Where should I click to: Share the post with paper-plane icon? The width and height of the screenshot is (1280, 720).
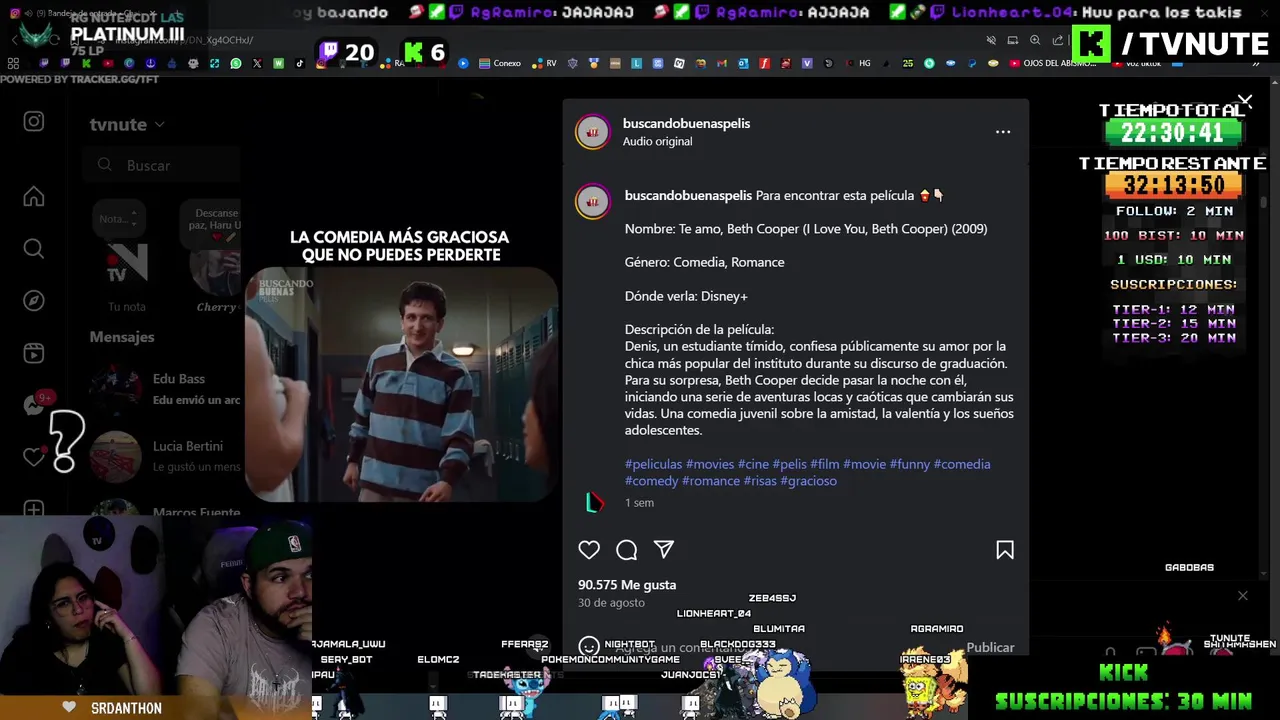[x=664, y=549]
